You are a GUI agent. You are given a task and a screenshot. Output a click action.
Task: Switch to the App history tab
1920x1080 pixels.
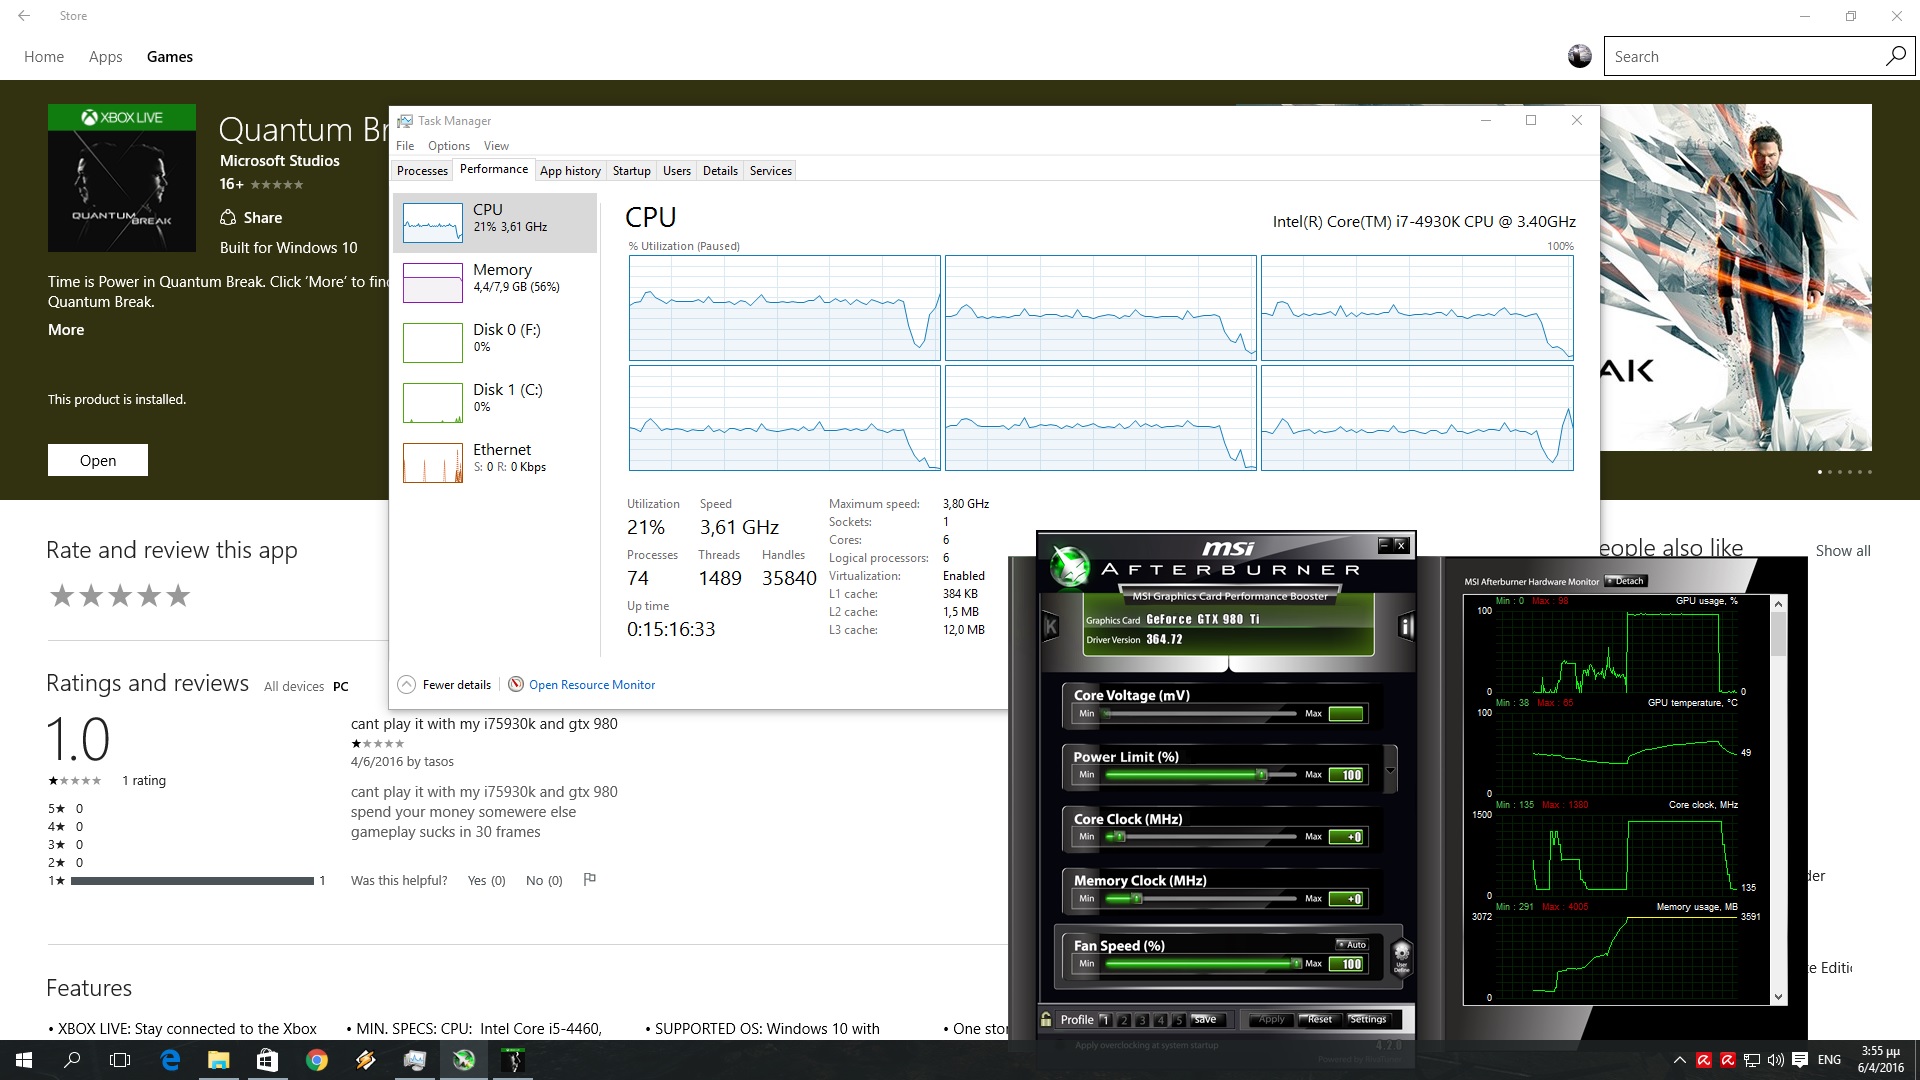(570, 171)
